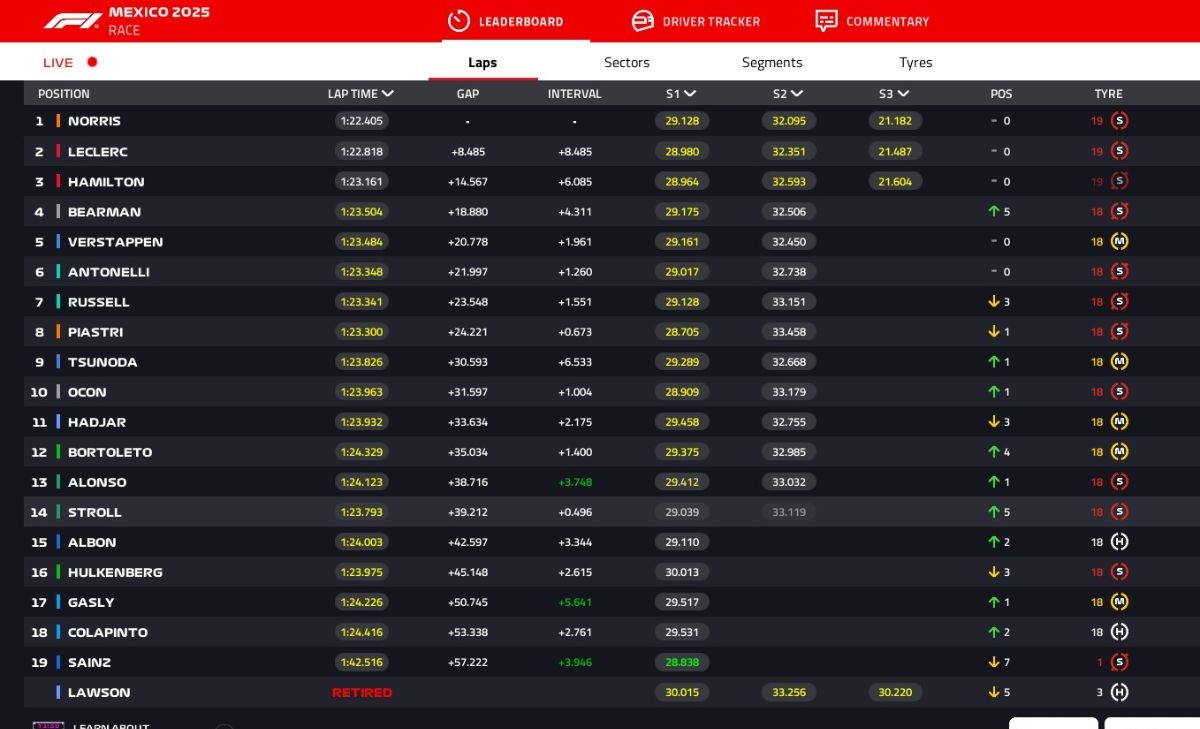This screenshot has width=1200, height=729.
Task: Click Bearman's green position-gain arrow
Action: [x=994, y=212]
